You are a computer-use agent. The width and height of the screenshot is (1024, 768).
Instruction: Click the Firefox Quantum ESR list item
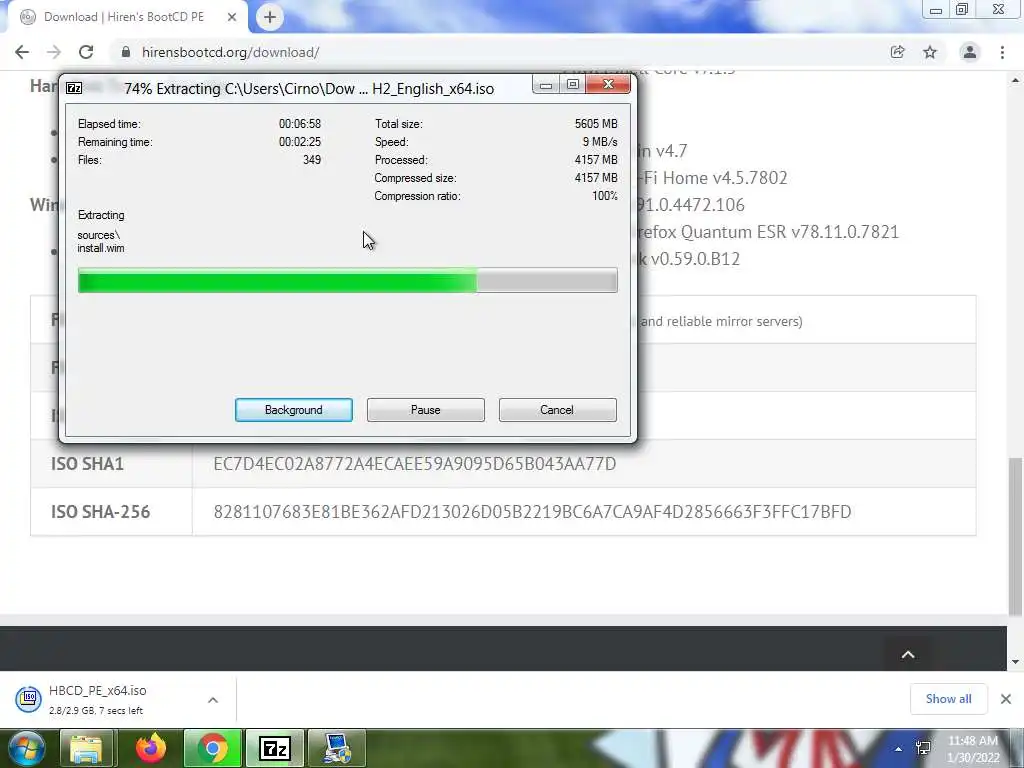coord(771,232)
